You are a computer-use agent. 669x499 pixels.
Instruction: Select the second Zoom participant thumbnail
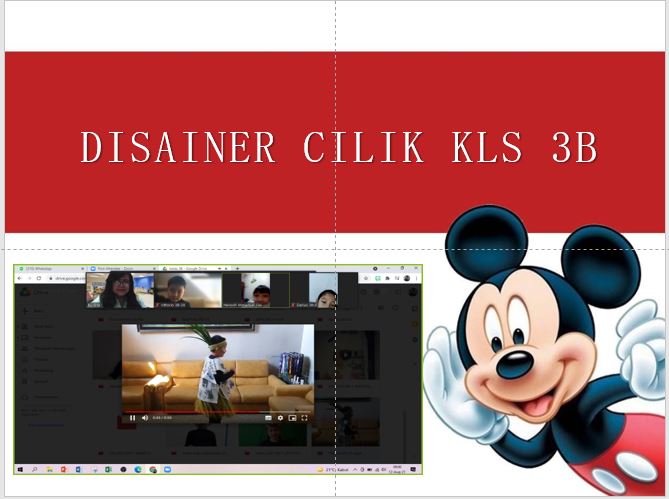coord(188,290)
